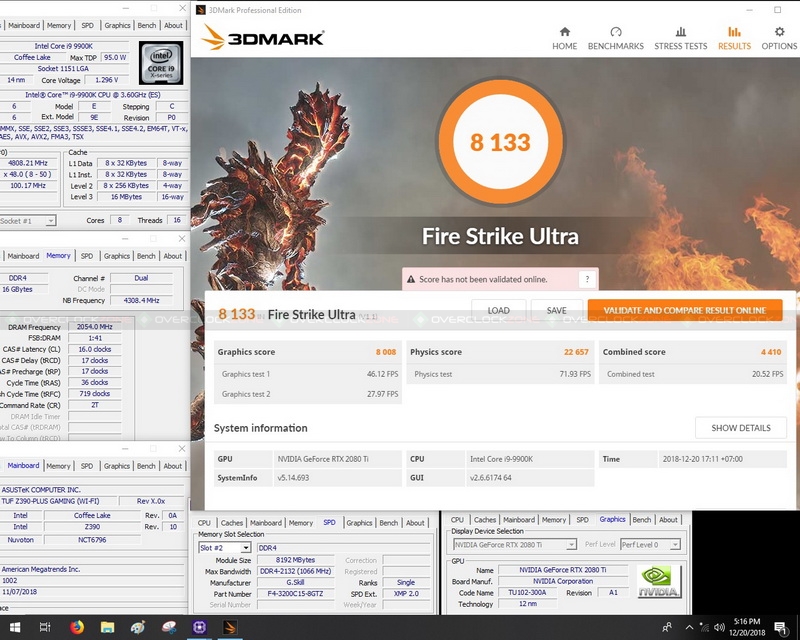Click the DRAM Frequency value 2054.0 MHz
This screenshot has width=800, height=640.
pos(94,327)
